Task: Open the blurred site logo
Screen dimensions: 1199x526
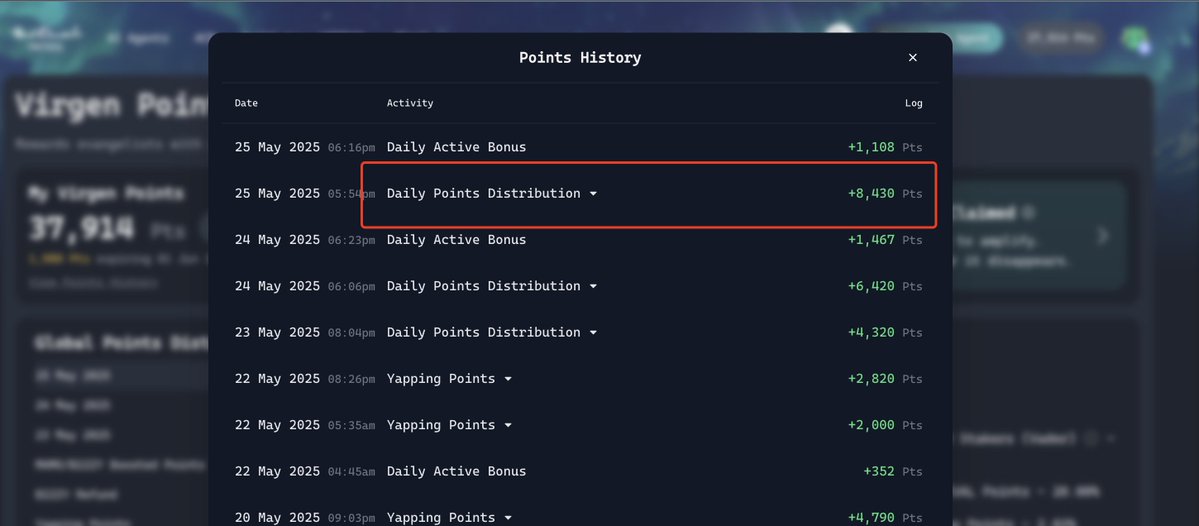Action: coord(45,38)
